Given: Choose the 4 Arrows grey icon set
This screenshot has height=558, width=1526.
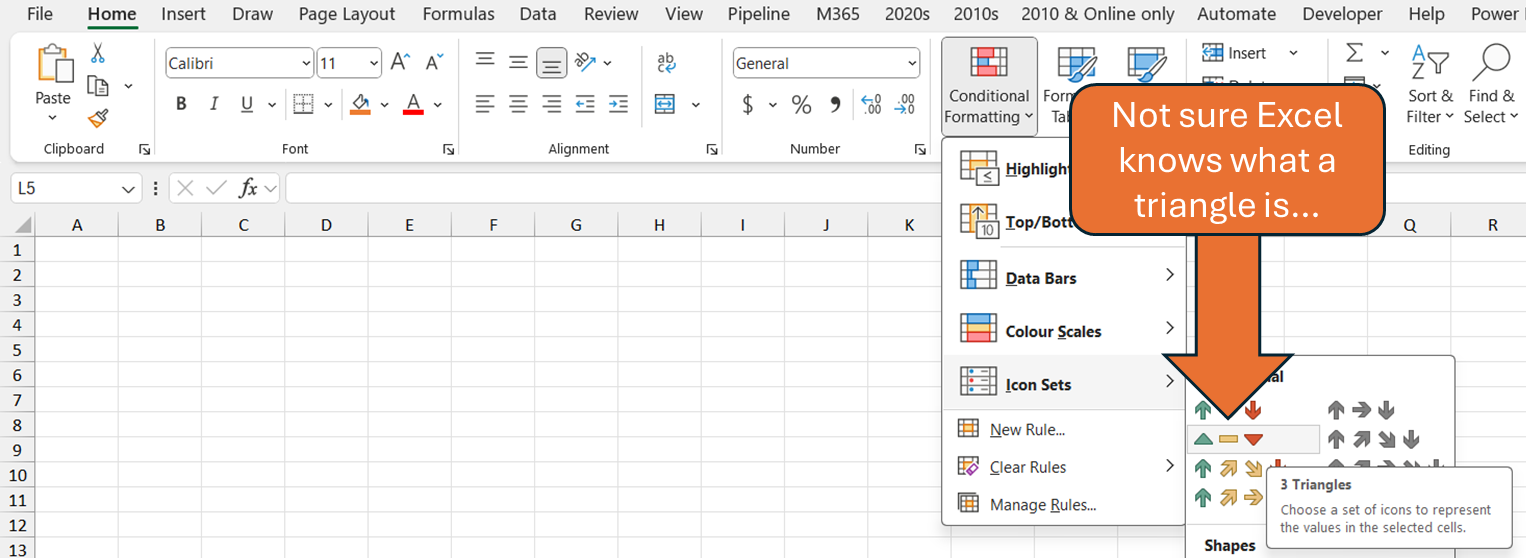Looking at the screenshot, I should coord(1373,439).
